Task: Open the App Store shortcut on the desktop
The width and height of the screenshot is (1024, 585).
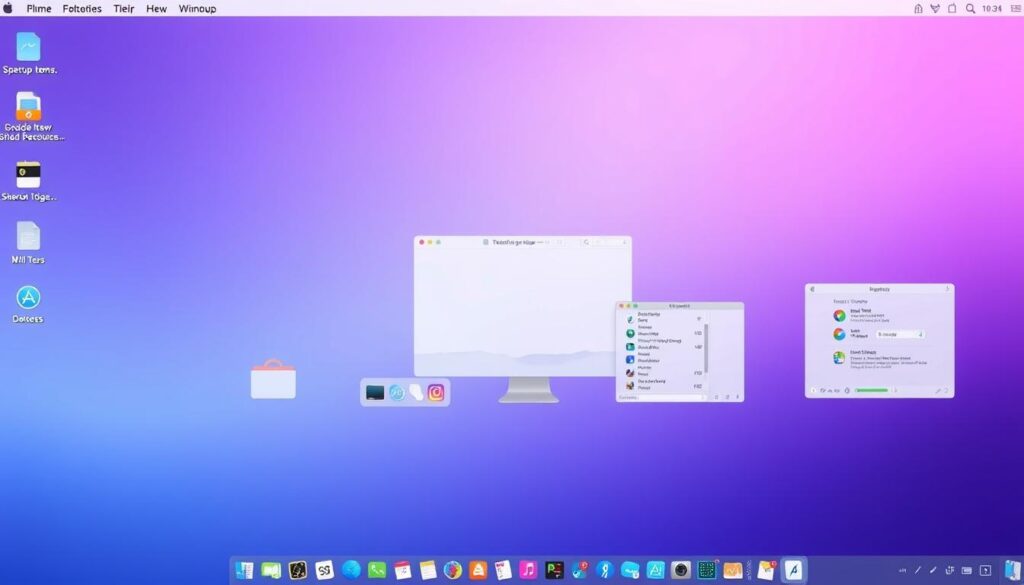Action: point(29,297)
